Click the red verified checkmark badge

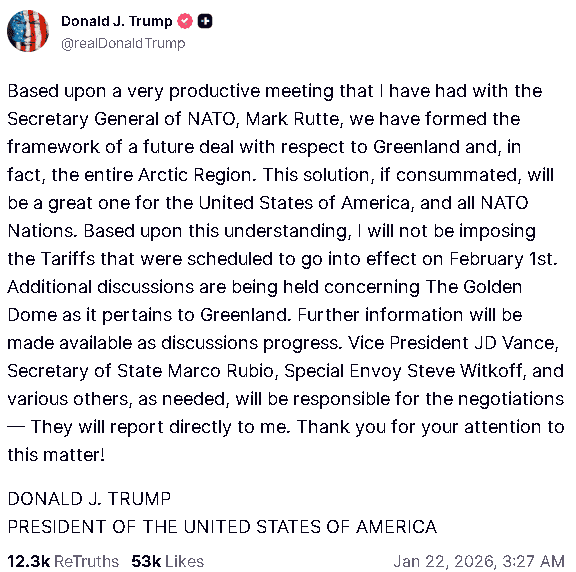pyautogui.click(x=185, y=21)
